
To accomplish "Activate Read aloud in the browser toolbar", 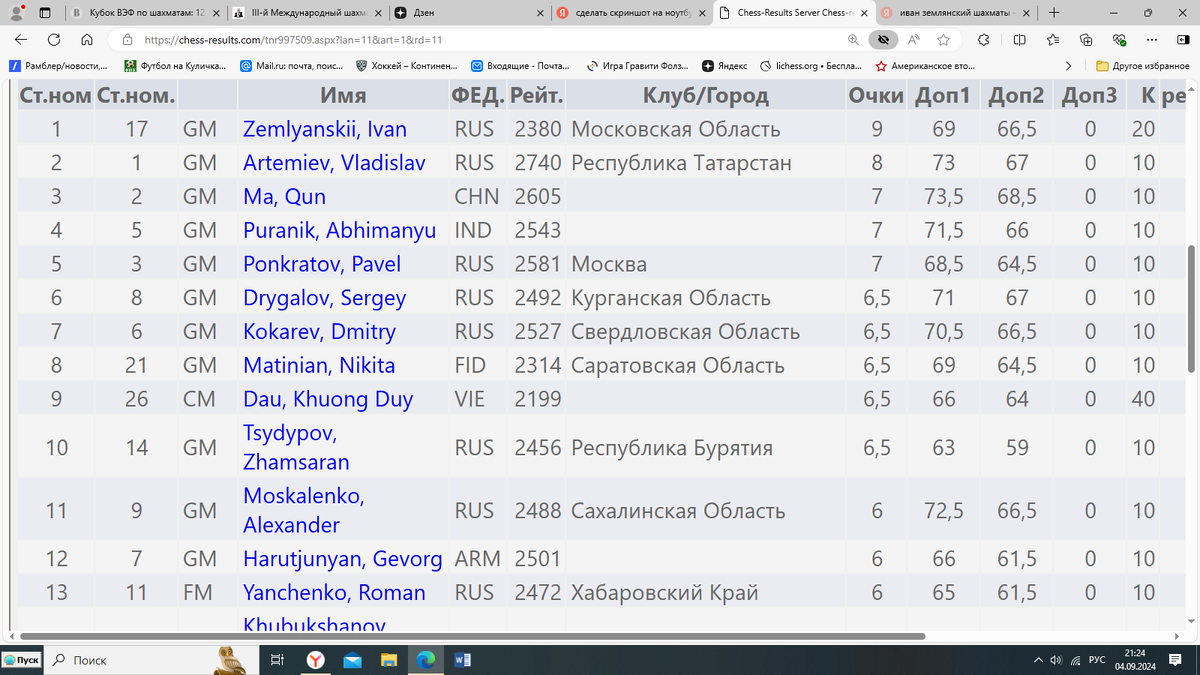I will point(914,40).
